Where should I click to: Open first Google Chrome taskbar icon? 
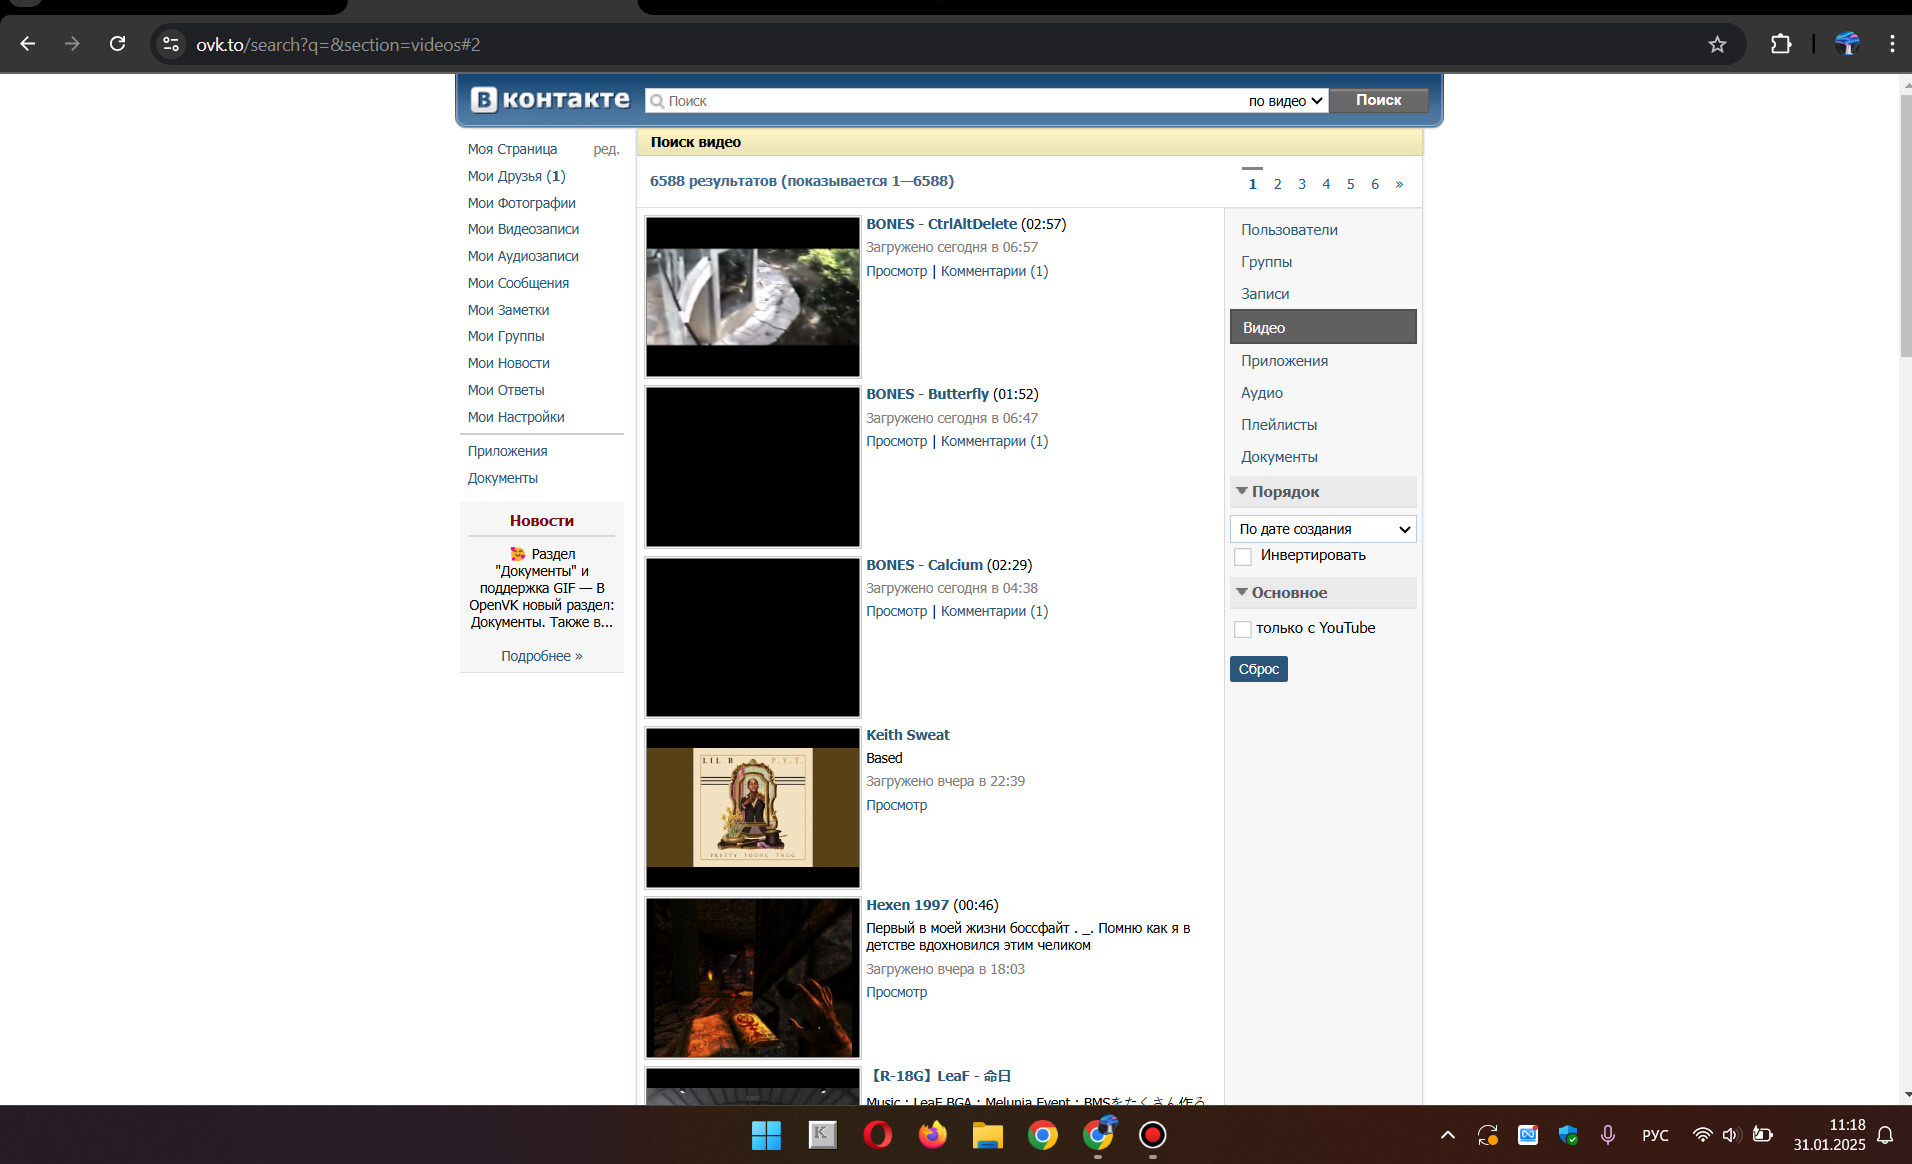(x=1042, y=1135)
